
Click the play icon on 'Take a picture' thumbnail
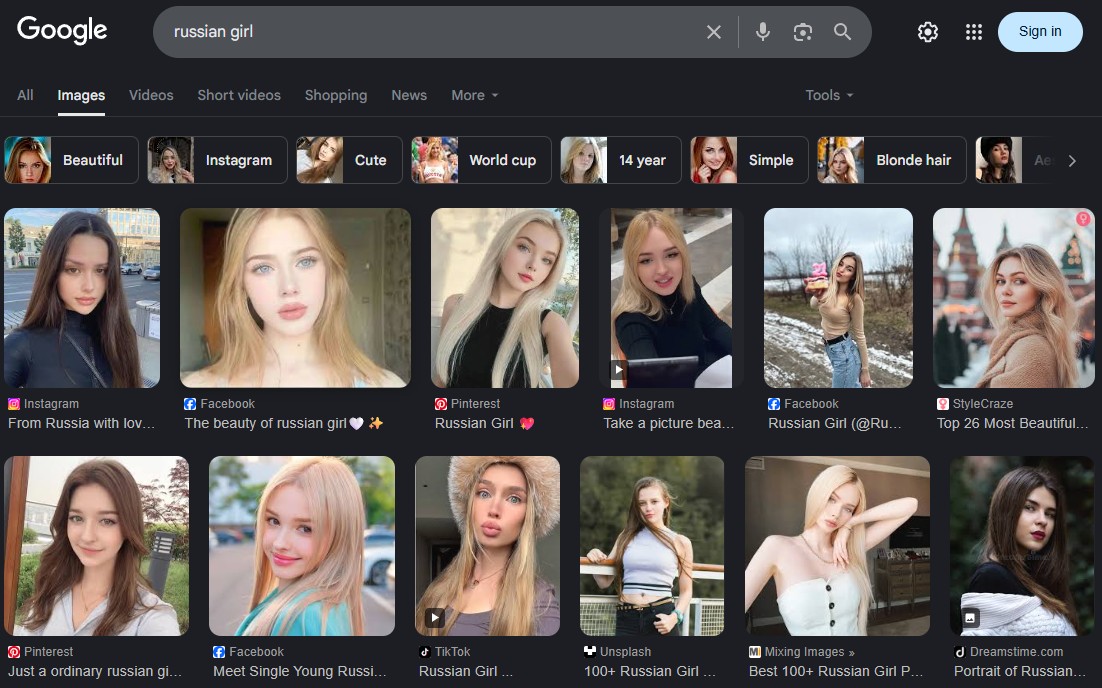click(618, 369)
